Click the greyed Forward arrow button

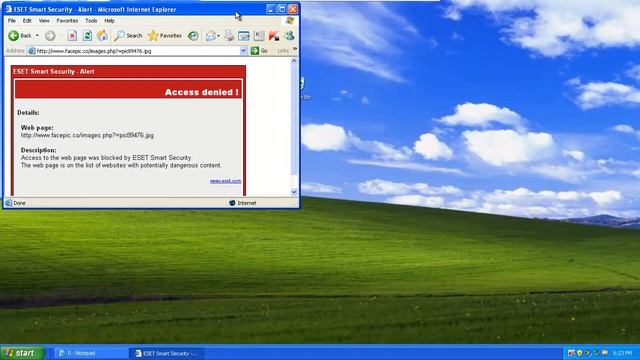[50, 36]
